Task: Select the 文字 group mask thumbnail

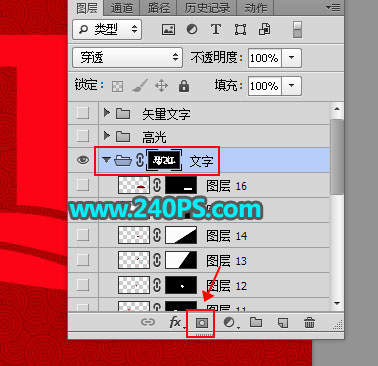Action: tap(164, 161)
